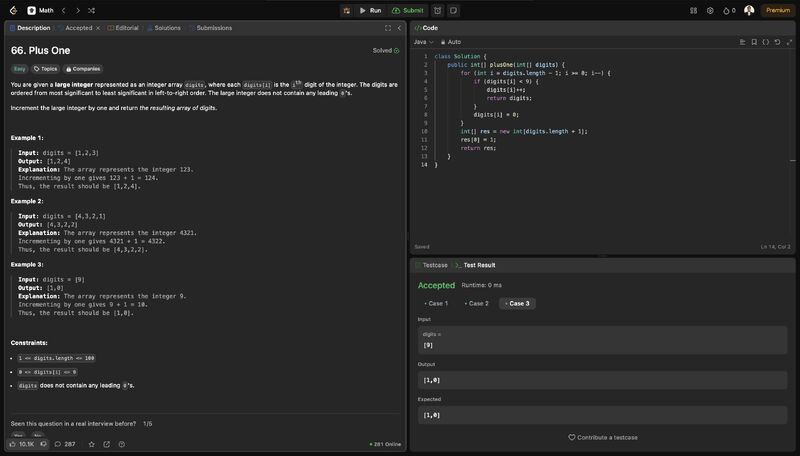Open the settings gear icon
This screenshot has width=800, height=456.
click(x=710, y=10)
